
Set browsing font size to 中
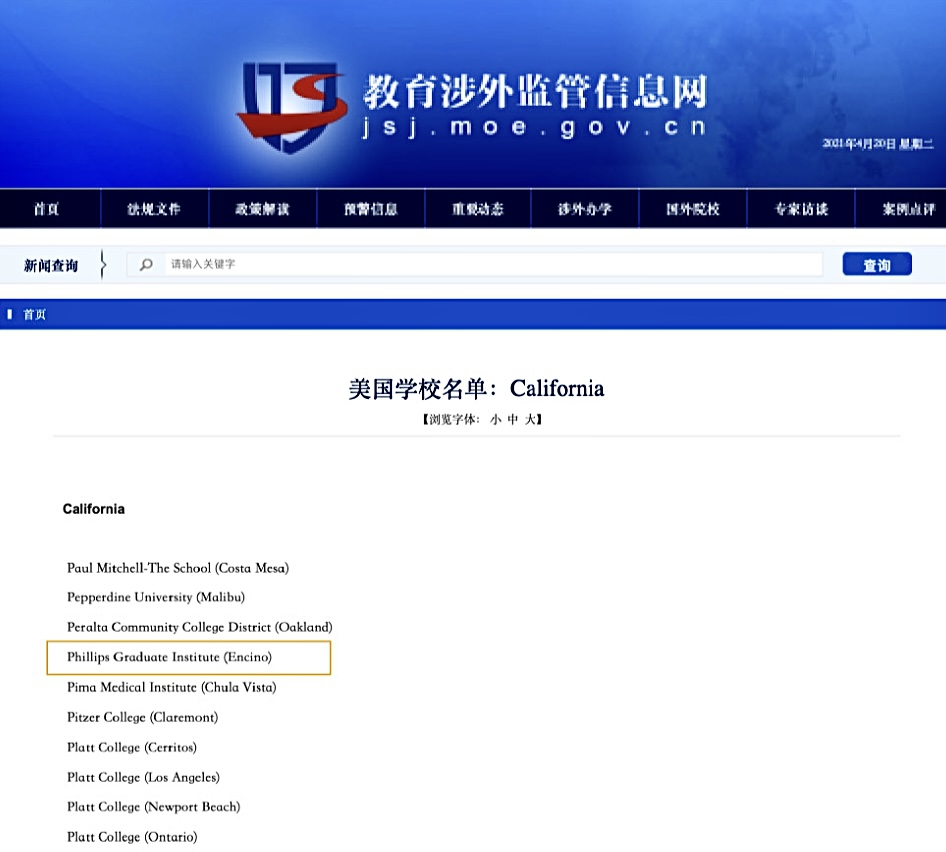pos(513,419)
